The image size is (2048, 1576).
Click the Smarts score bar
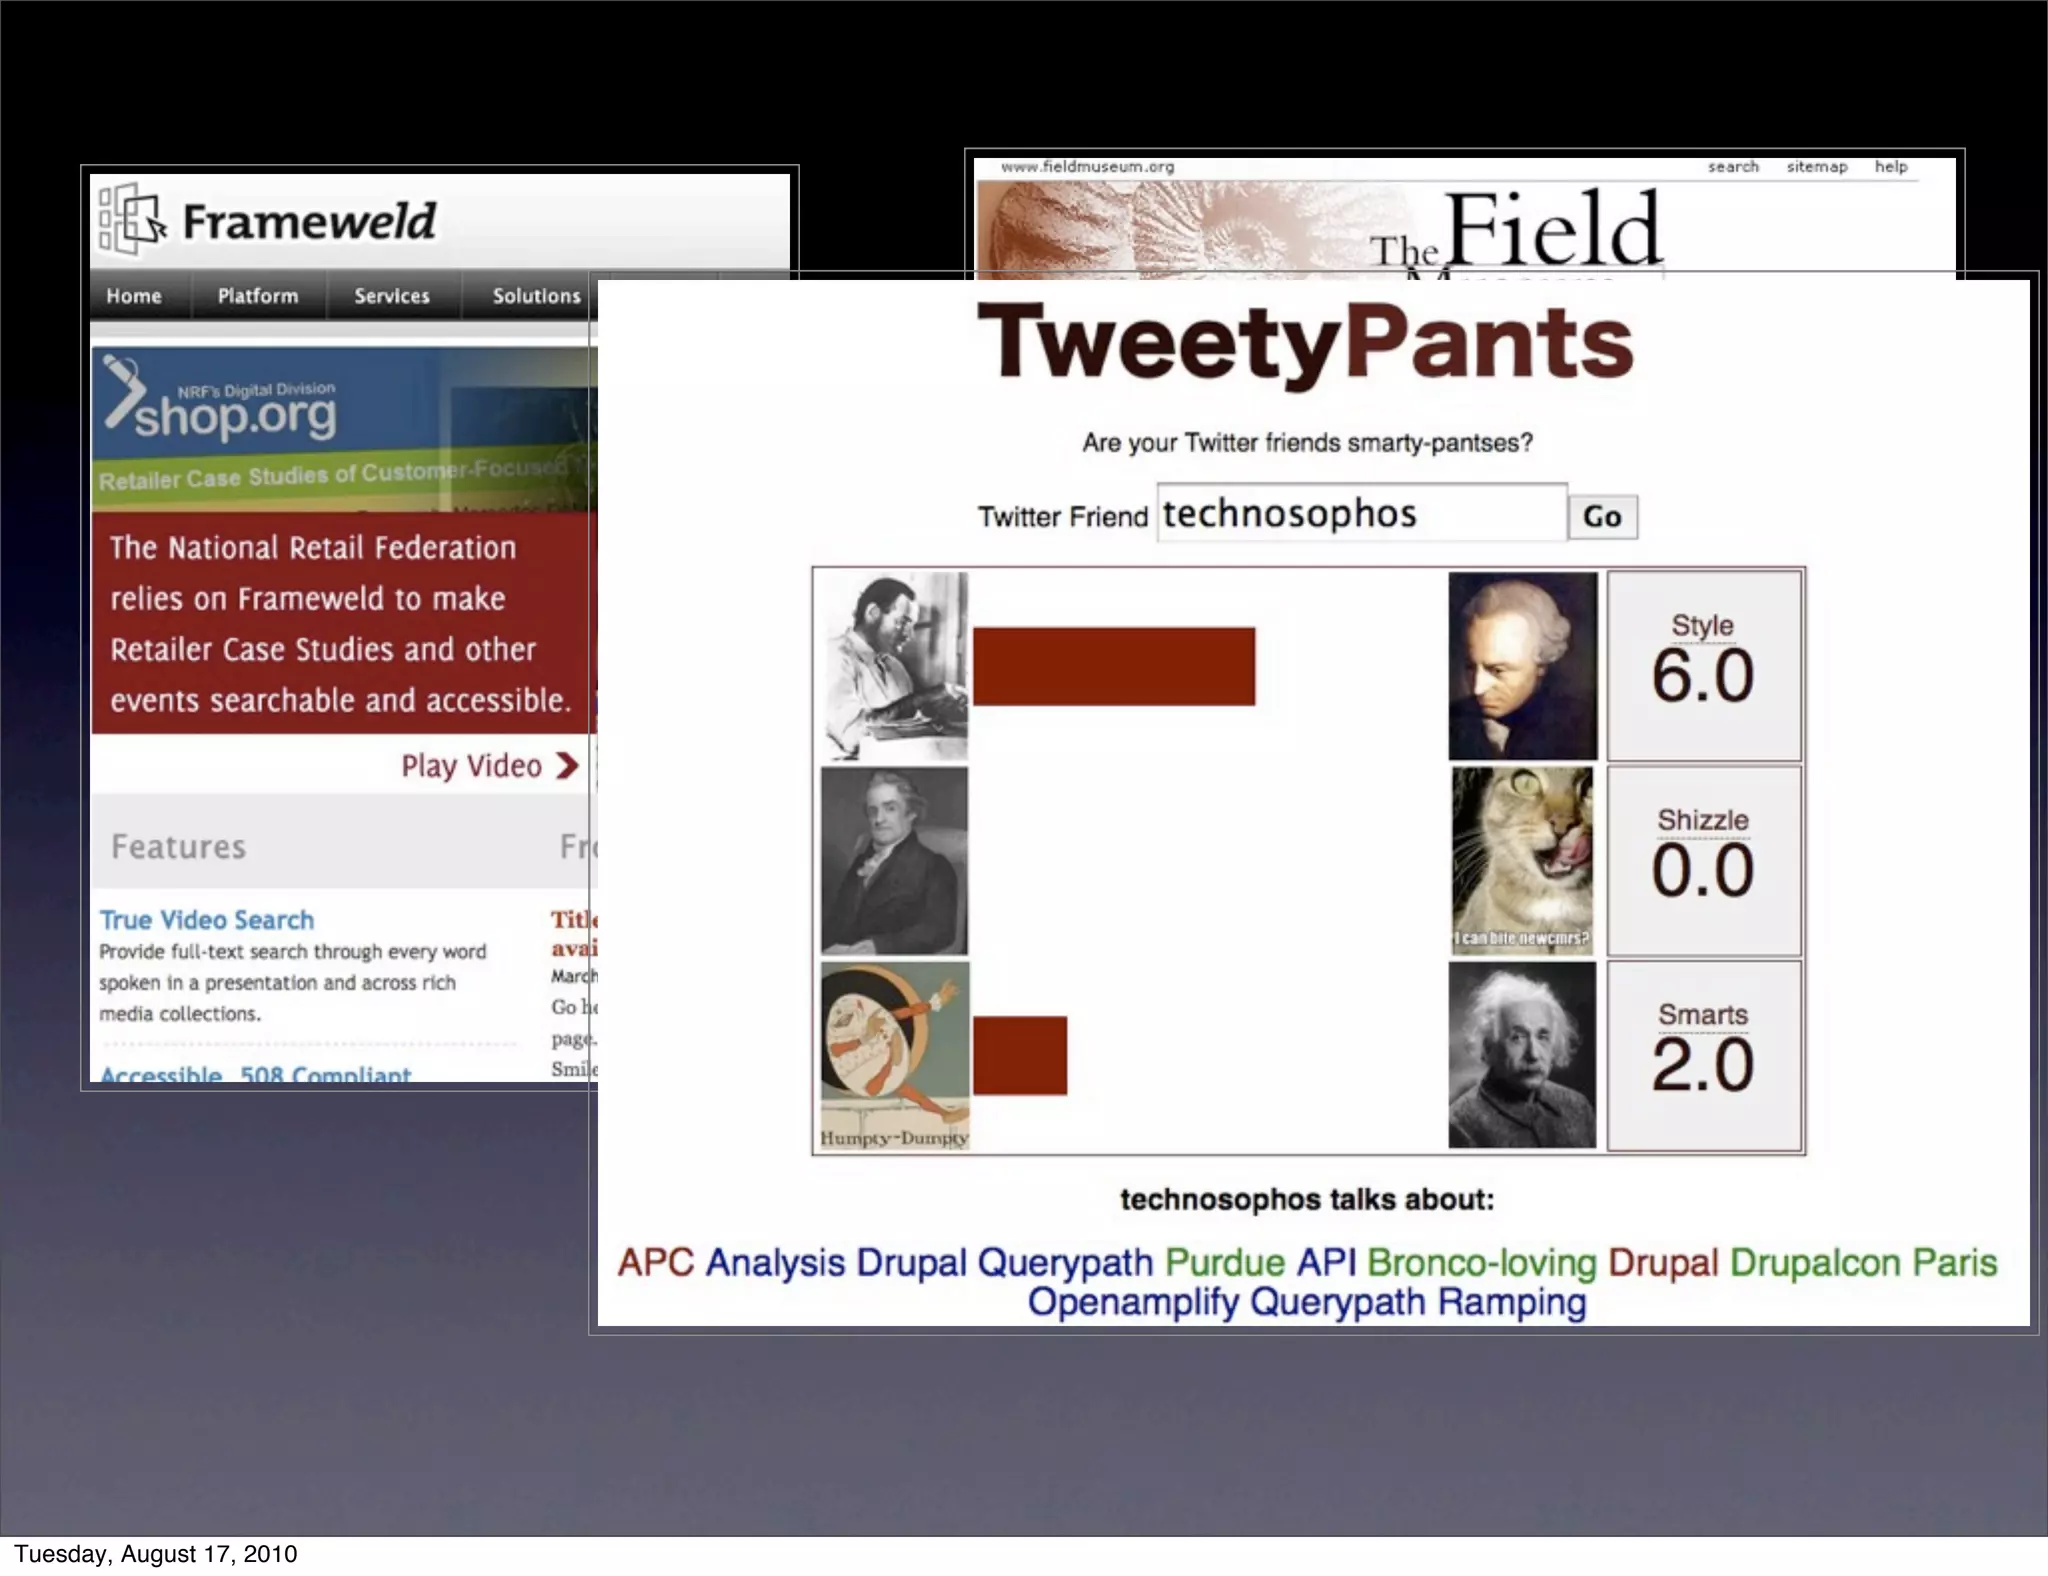pyautogui.click(x=1020, y=1055)
